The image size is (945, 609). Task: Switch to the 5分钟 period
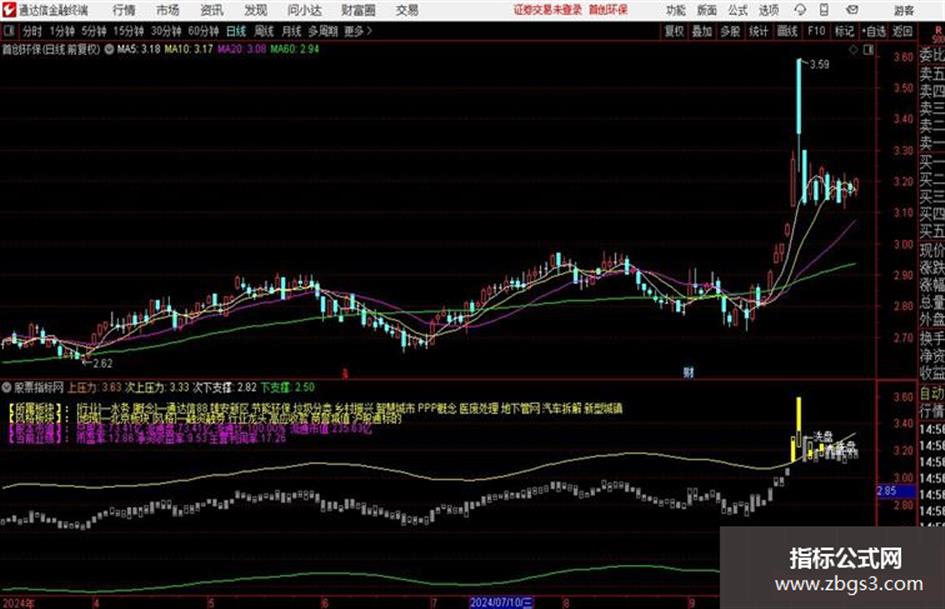pos(93,31)
